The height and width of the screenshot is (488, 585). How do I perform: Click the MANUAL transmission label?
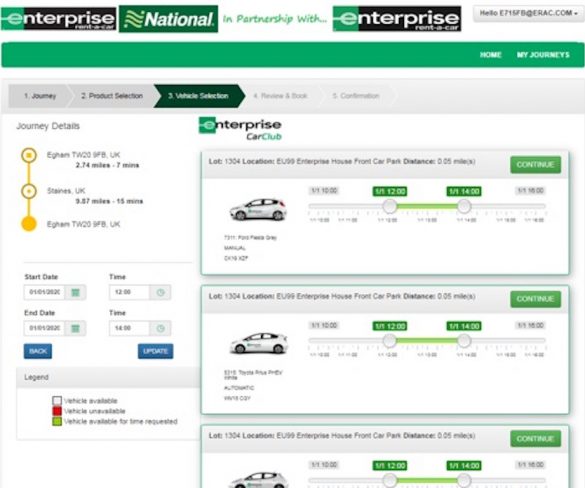[x=235, y=248]
